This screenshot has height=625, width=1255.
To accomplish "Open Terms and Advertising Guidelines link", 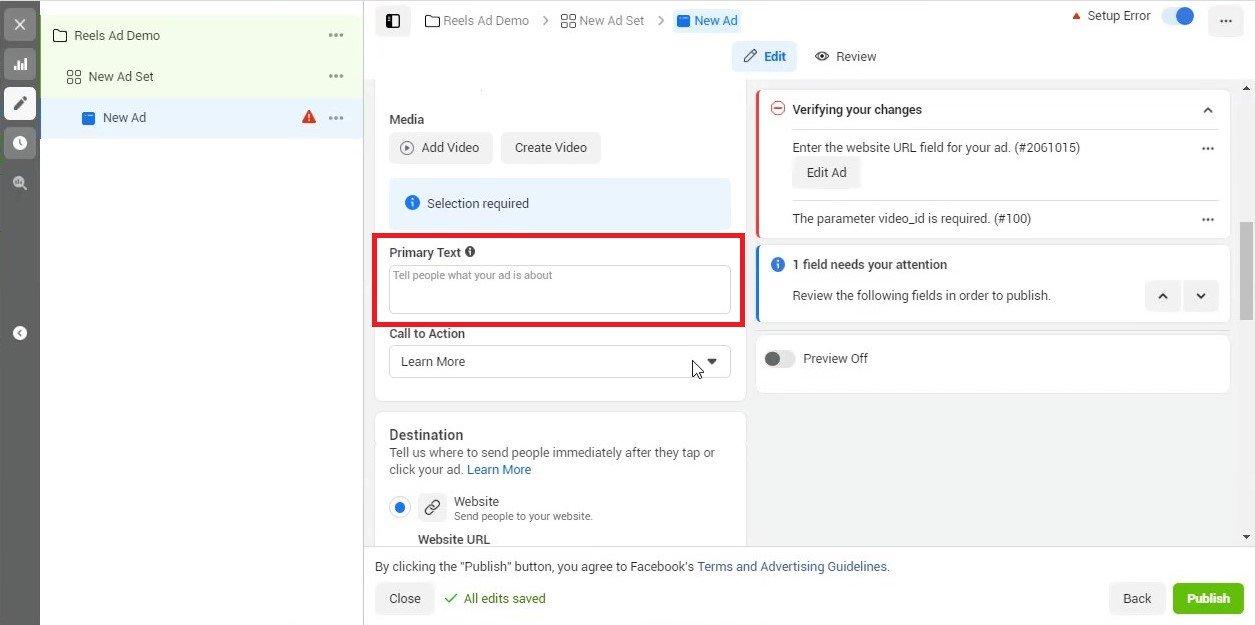I will (x=792, y=566).
